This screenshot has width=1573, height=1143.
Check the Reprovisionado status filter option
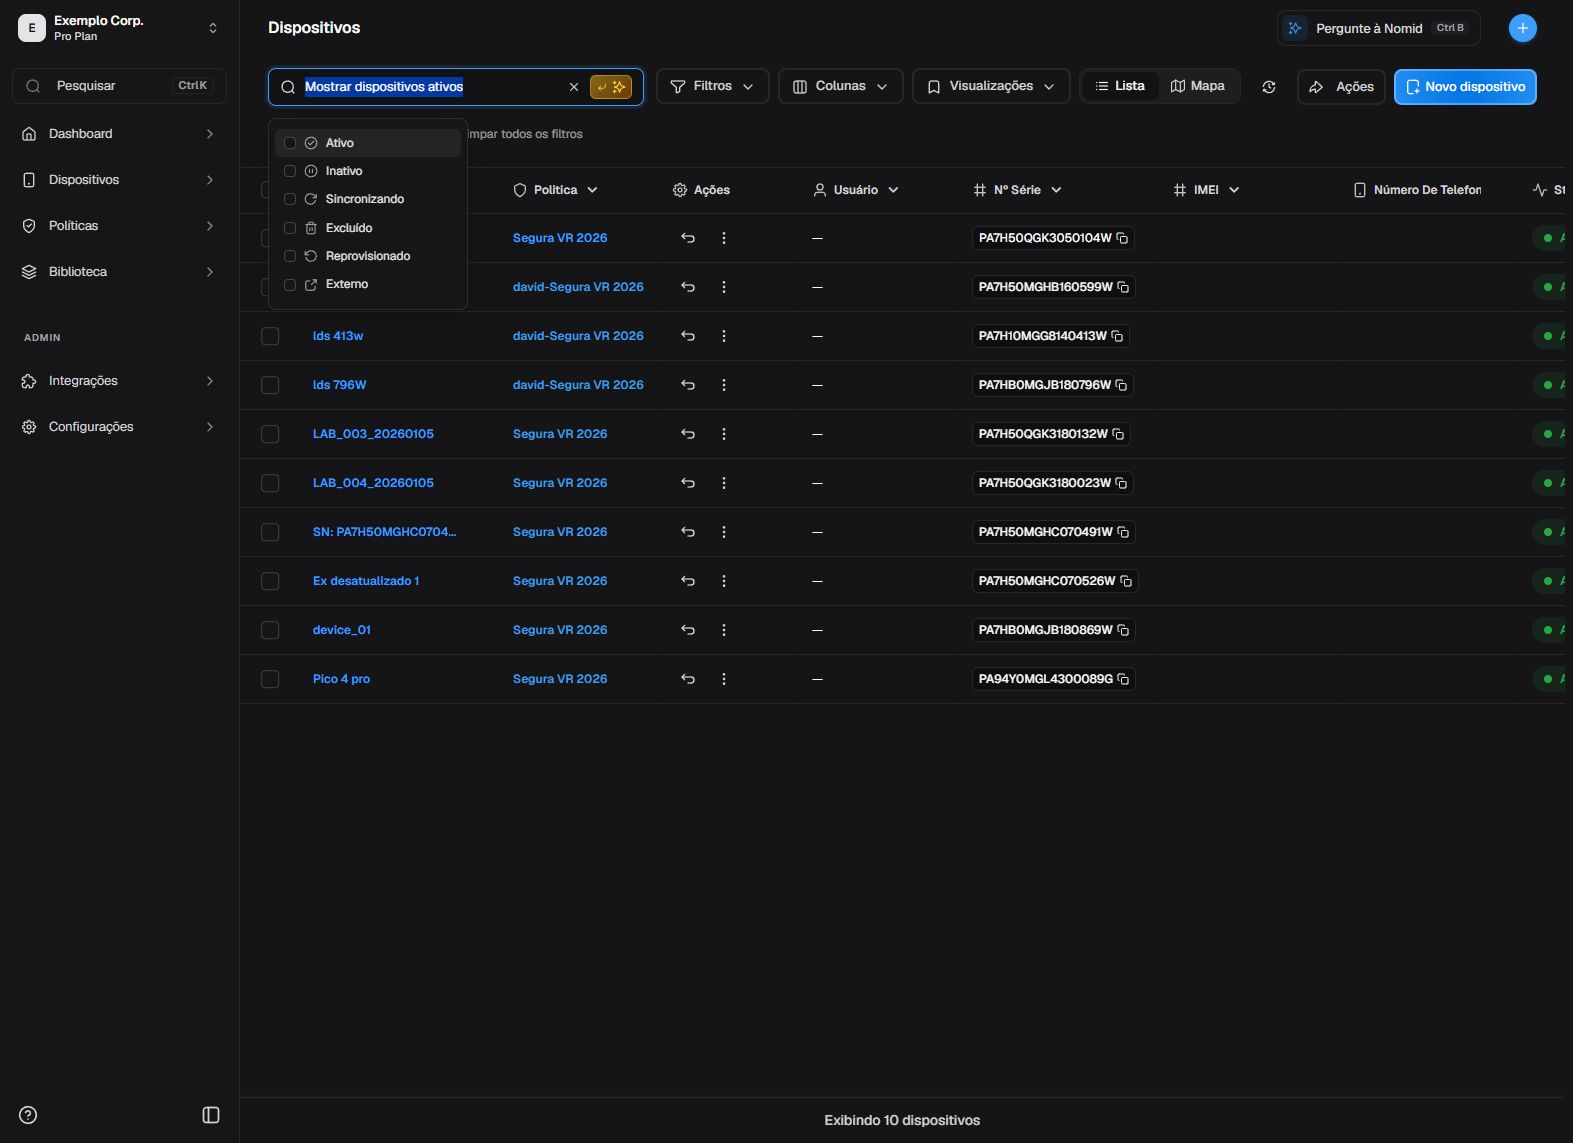coord(290,256)
